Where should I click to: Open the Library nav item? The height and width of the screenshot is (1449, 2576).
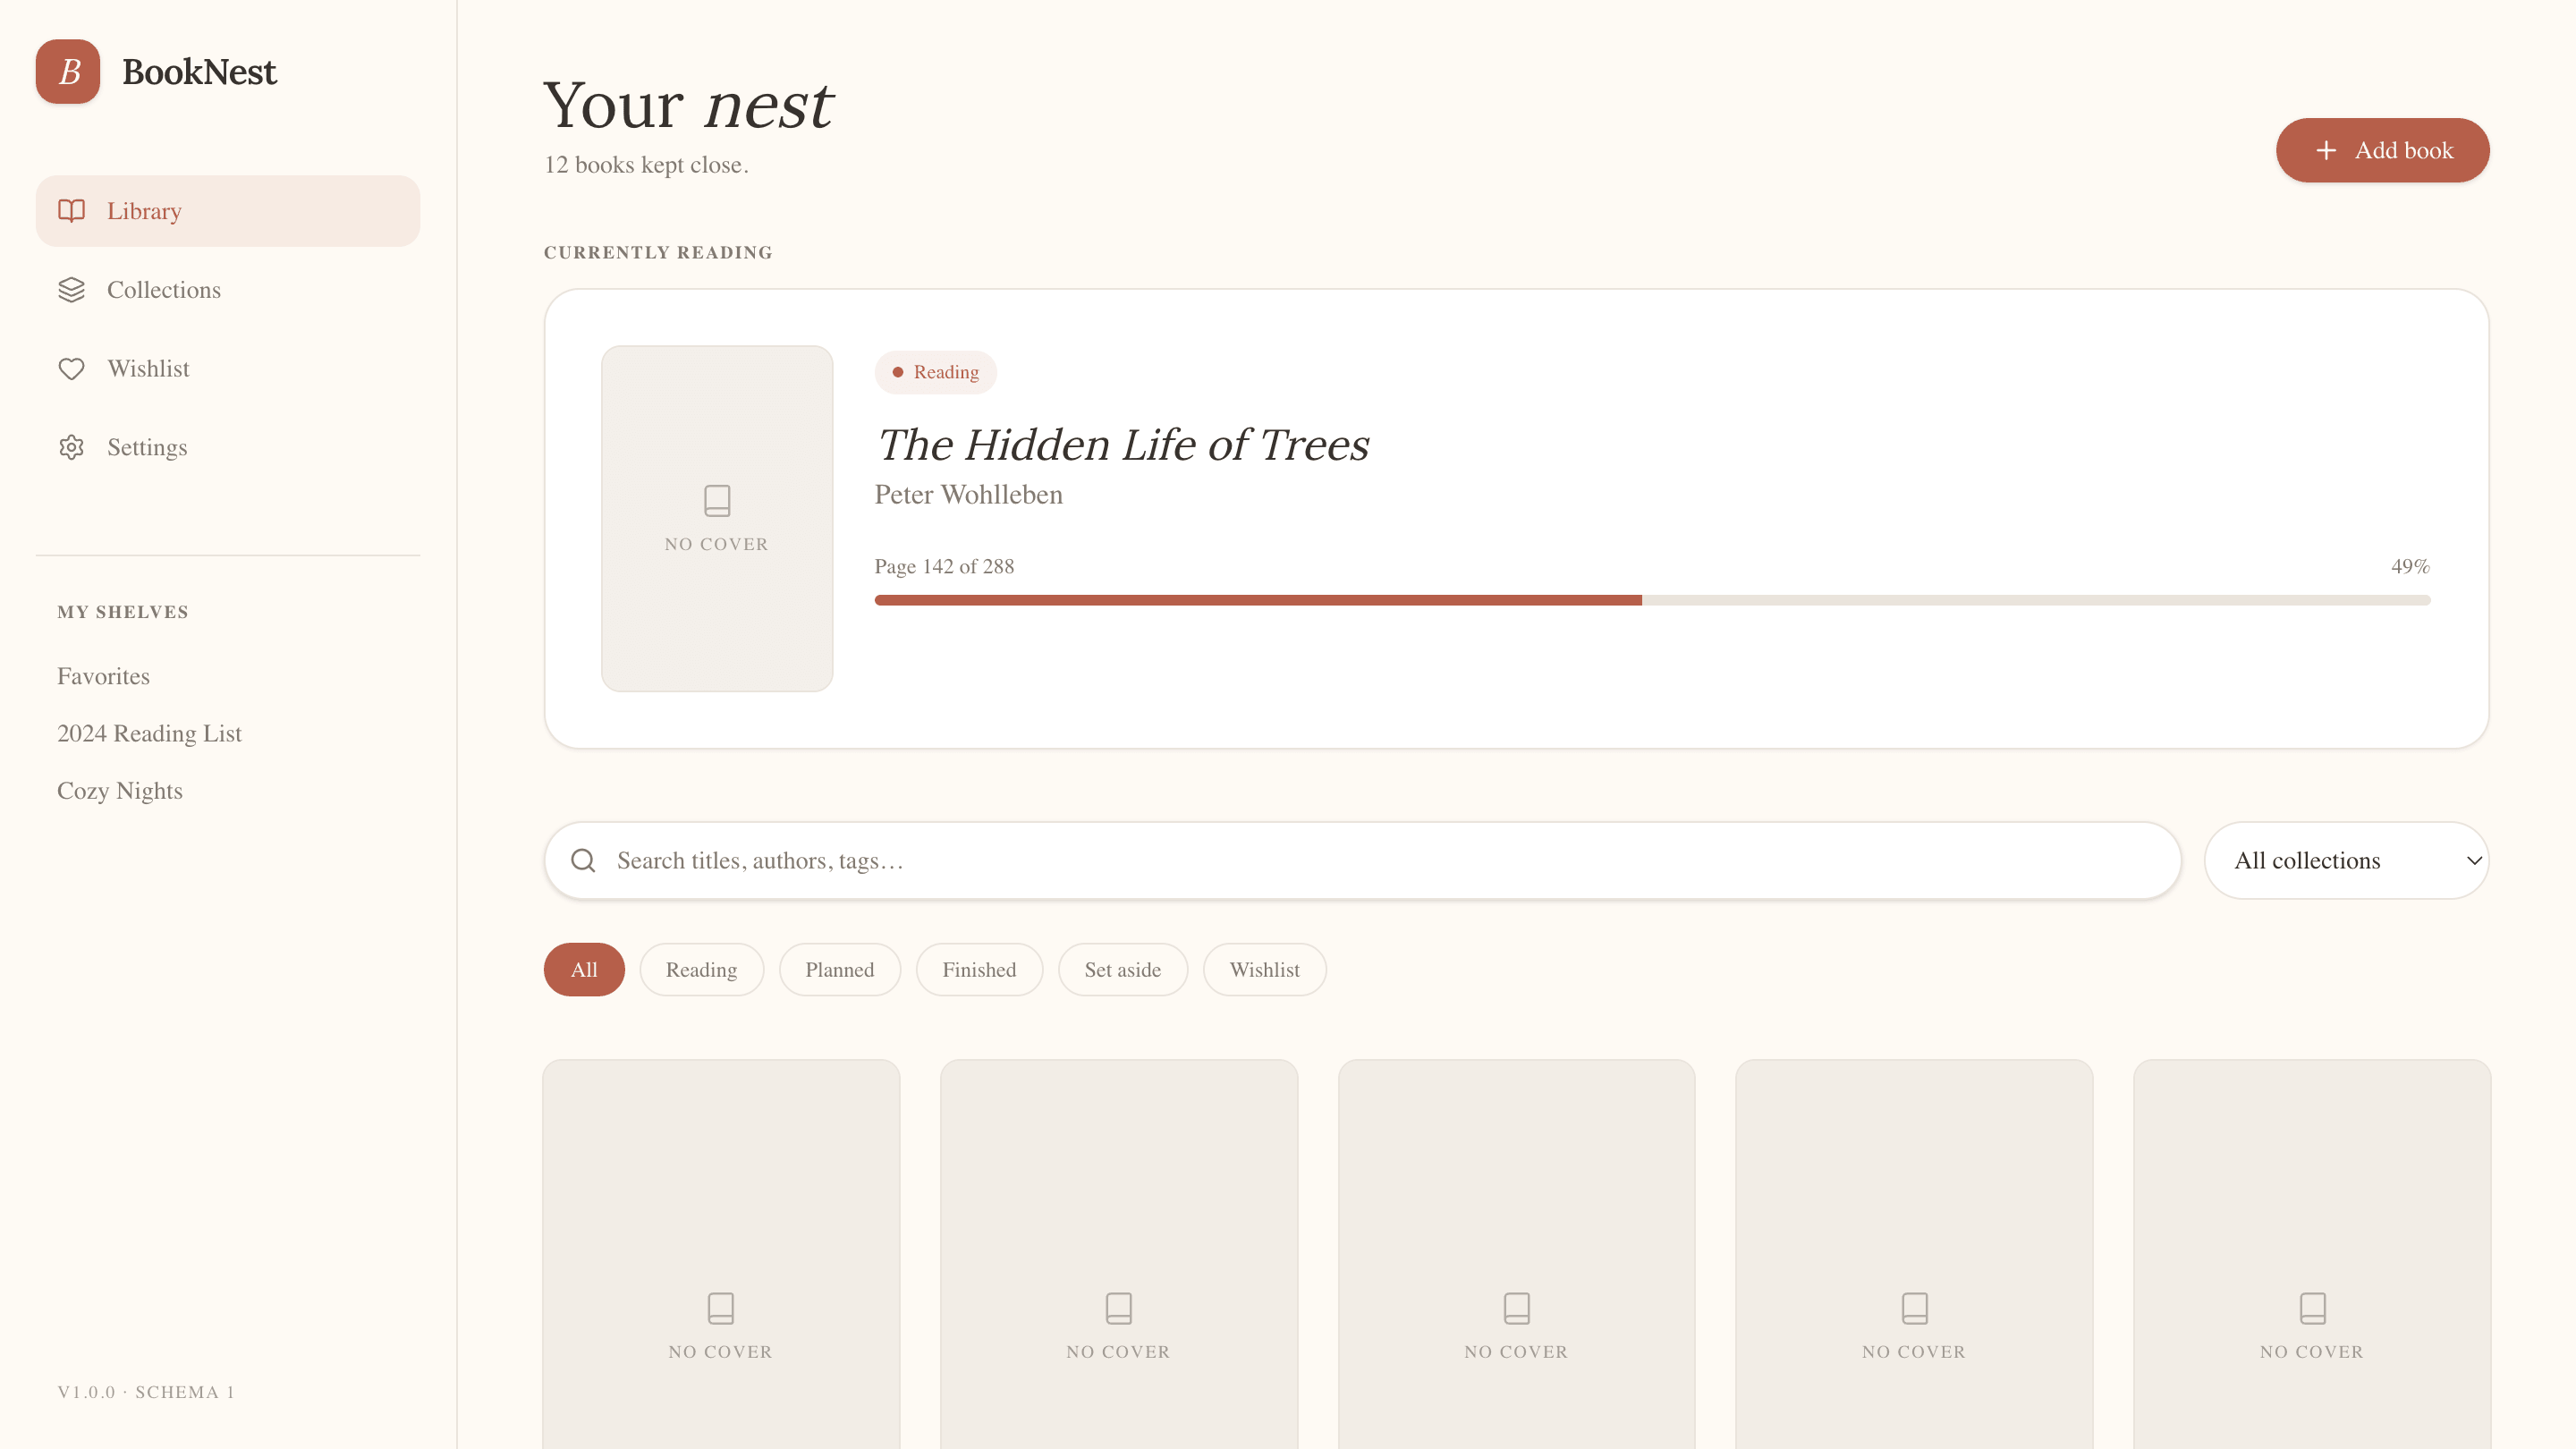click(x=228, y=211)
